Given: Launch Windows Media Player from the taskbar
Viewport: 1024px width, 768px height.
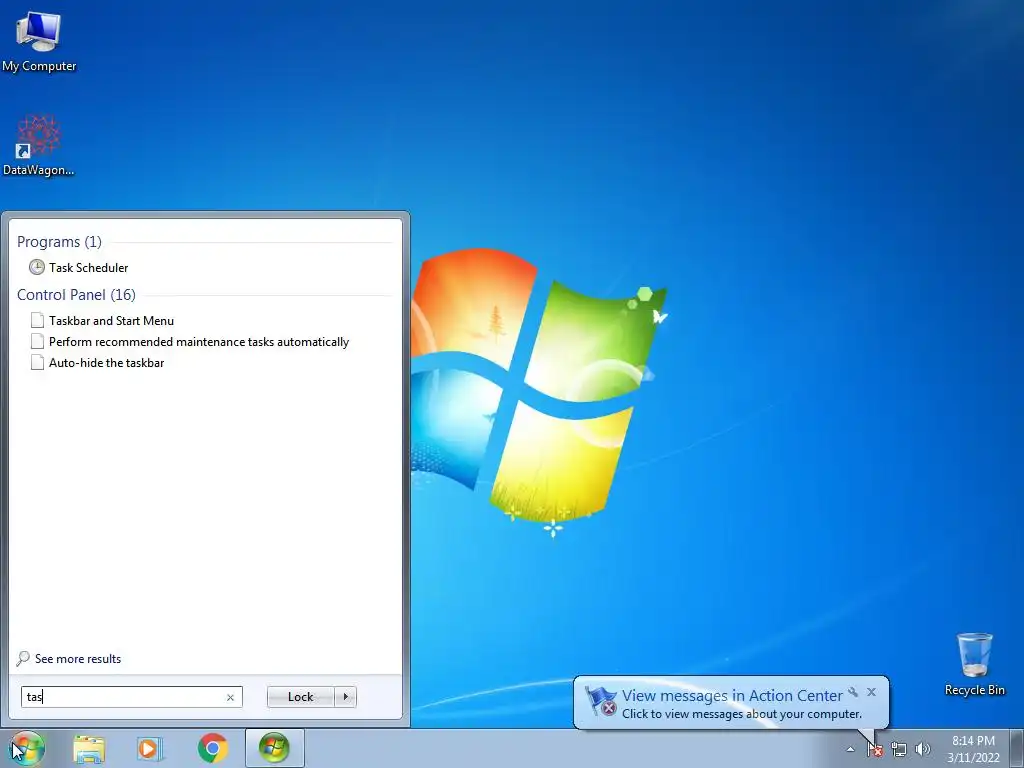Looking at the screenshot, I should (149, 748).
